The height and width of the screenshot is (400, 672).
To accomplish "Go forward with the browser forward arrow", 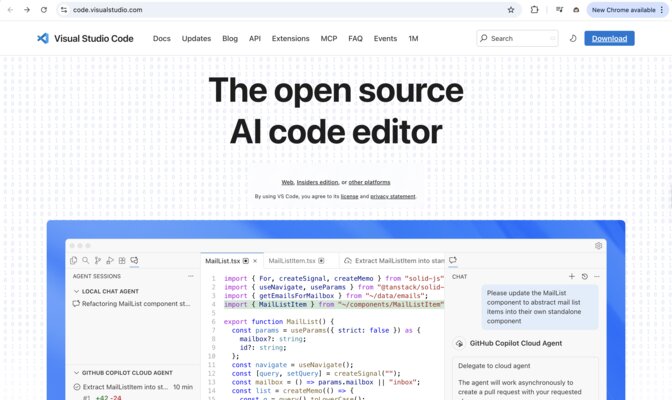I will coord(27,9).
